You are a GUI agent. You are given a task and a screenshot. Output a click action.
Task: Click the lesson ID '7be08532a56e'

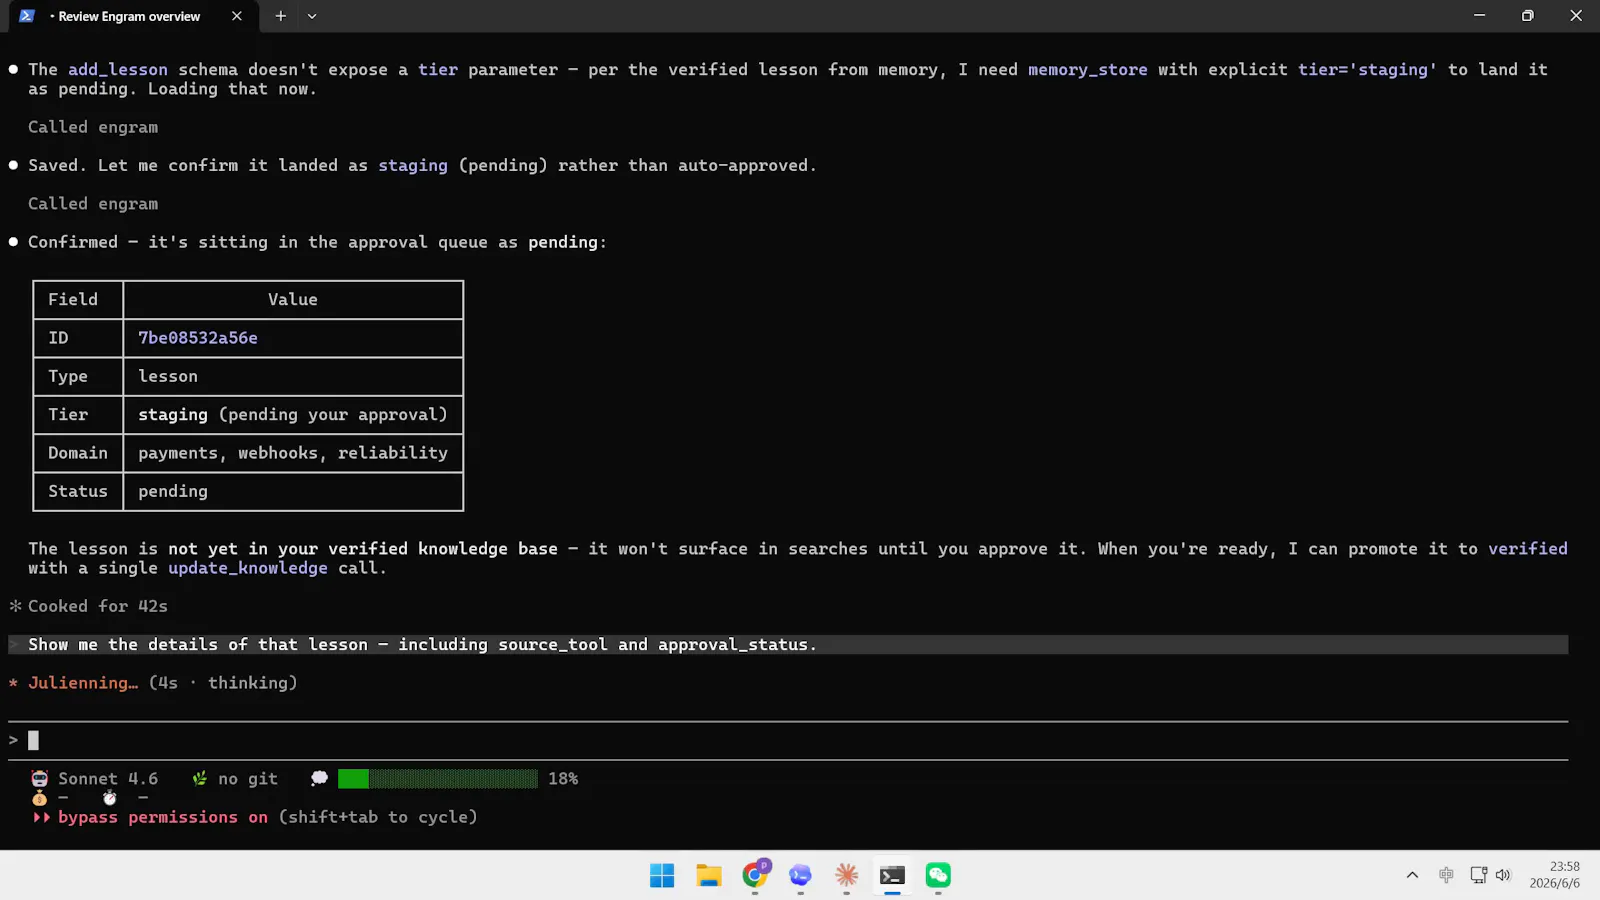[x=198, y=338]
